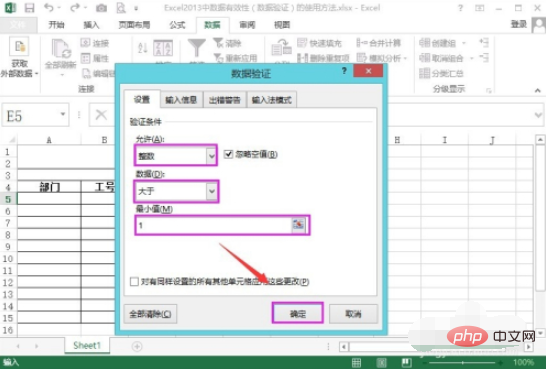Open the 页面布局 ribbon tab

(134, 25)
